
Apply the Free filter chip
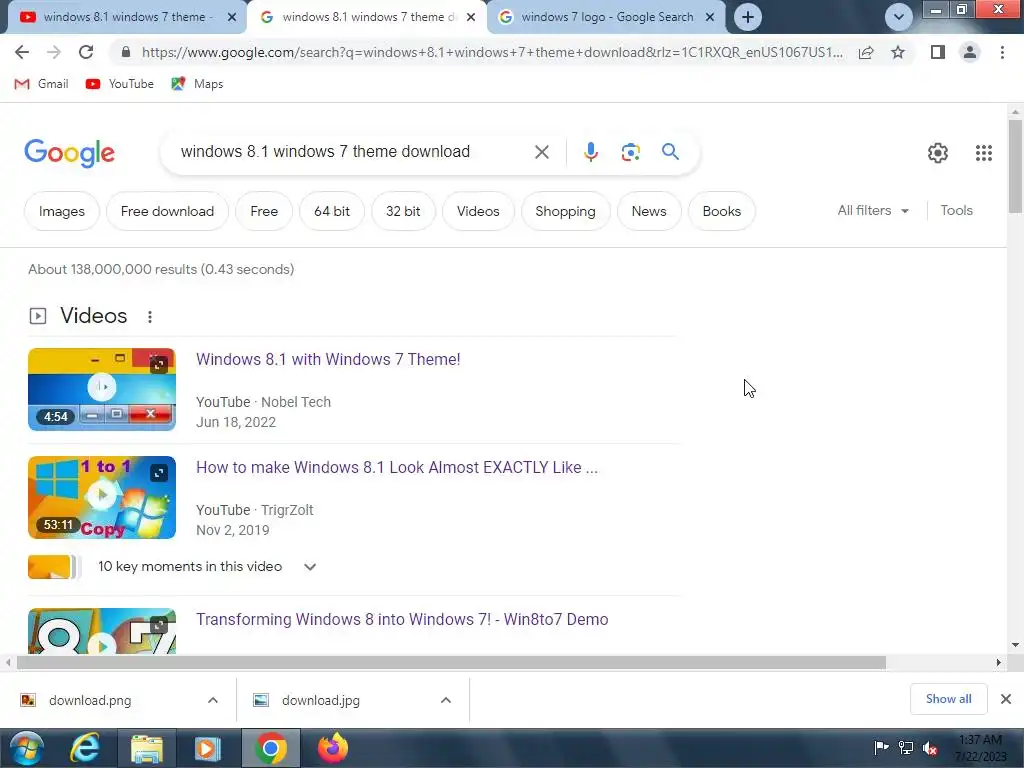tap(264, 211)
